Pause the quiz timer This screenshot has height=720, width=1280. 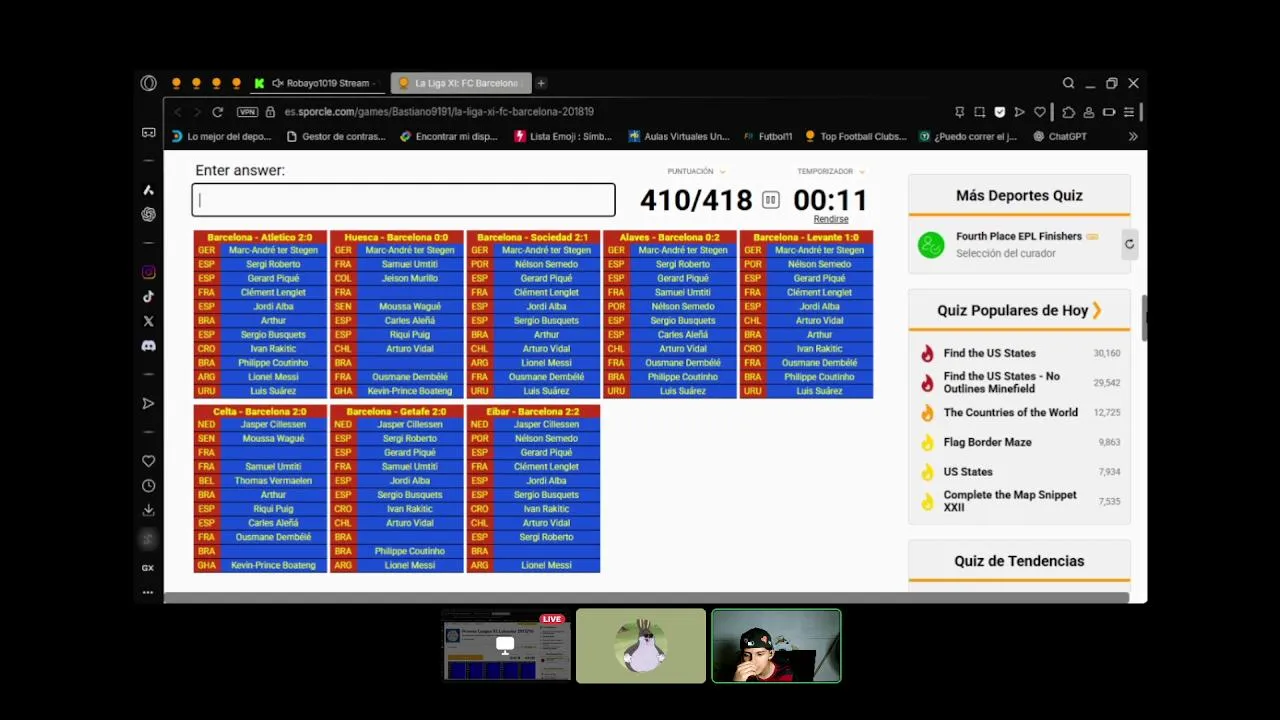coord(770,200)
